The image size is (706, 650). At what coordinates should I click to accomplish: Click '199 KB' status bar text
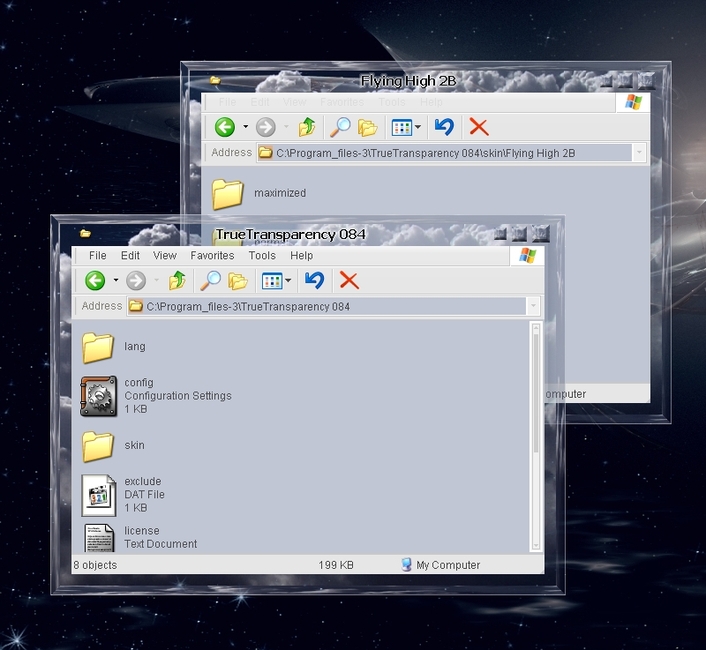pyautogui.click(x=336, y=565)
